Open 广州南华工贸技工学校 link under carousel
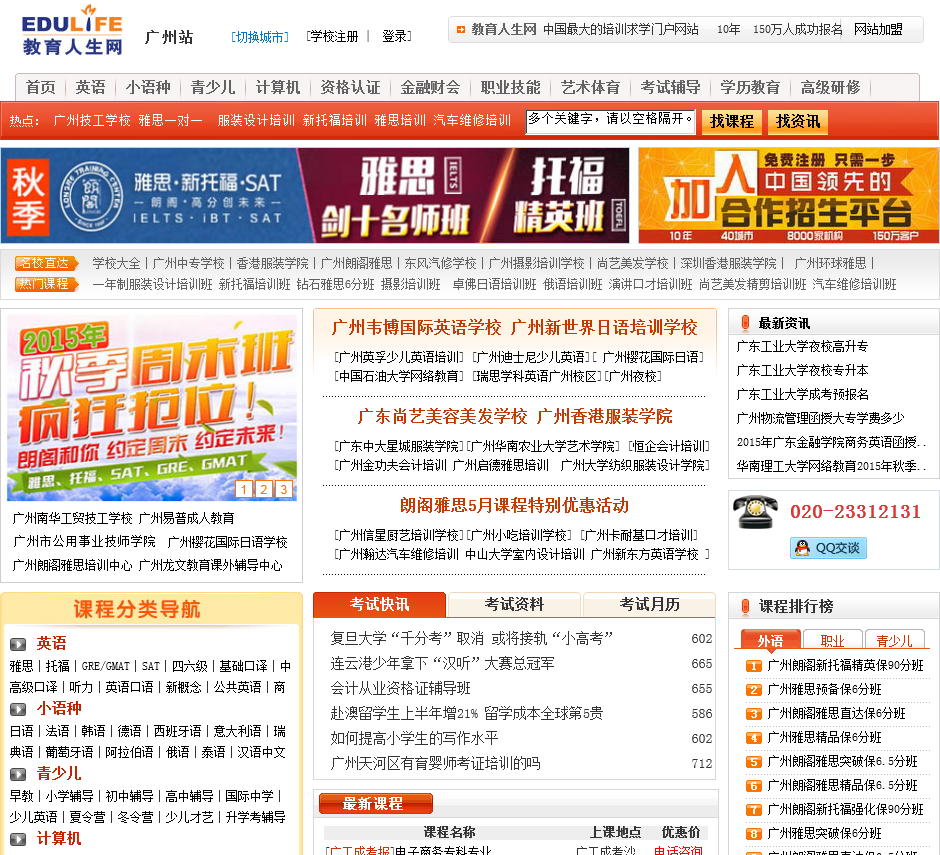Screen dimensions: 940x855 point(72,518)
